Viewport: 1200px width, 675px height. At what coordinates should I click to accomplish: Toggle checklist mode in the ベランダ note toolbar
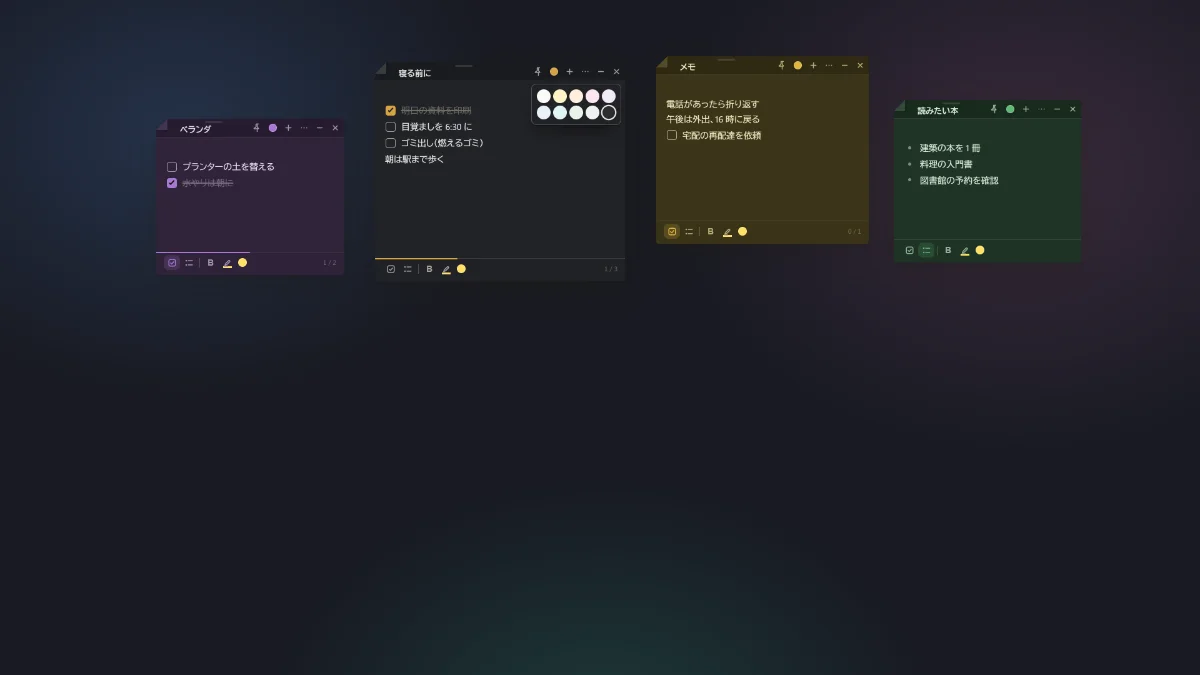pos(172,263)
